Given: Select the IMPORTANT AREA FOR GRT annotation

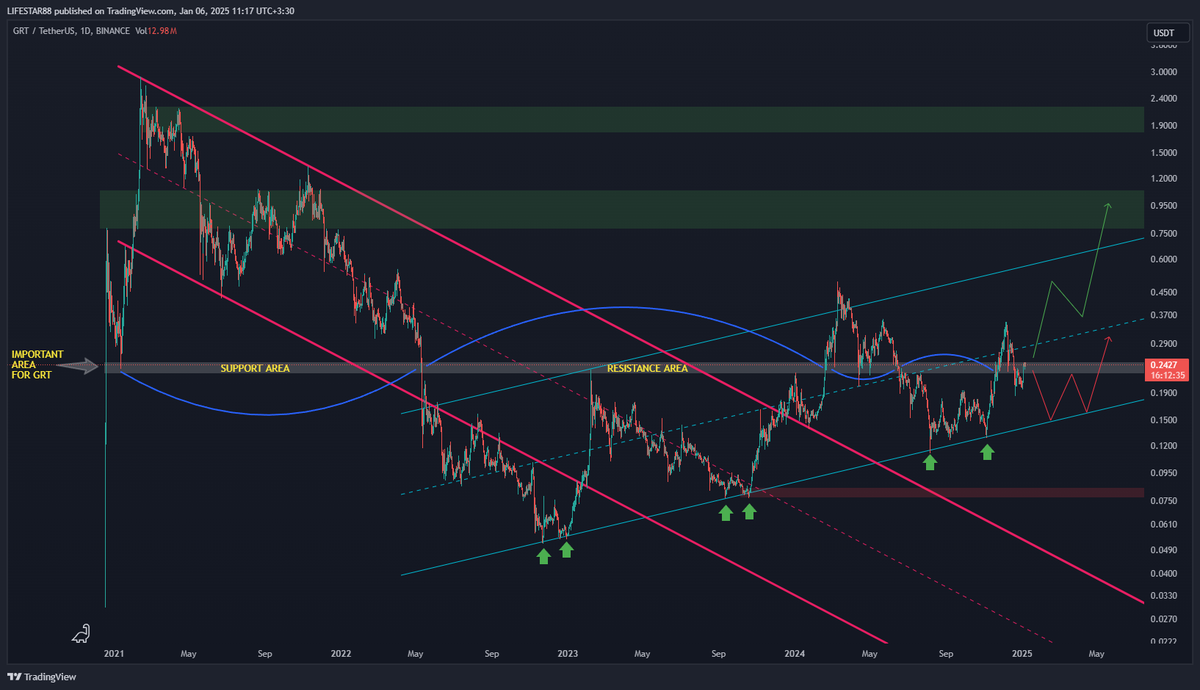Looking at the screenshot, I should [38, 367].
